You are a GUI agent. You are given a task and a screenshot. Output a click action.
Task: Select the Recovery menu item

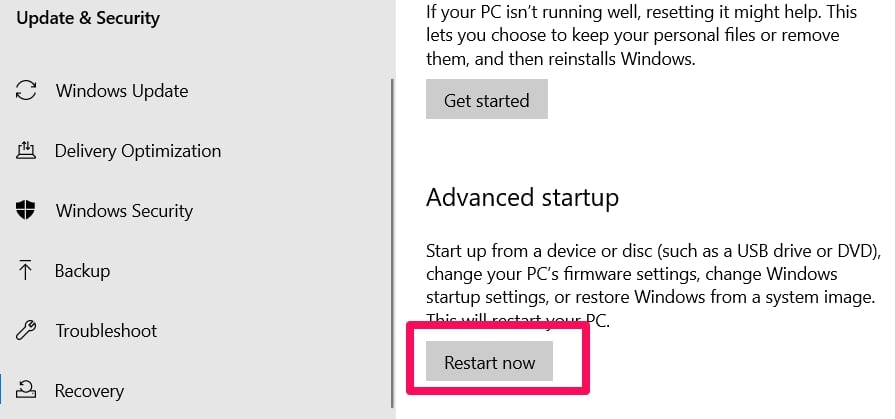click(89, 391)
